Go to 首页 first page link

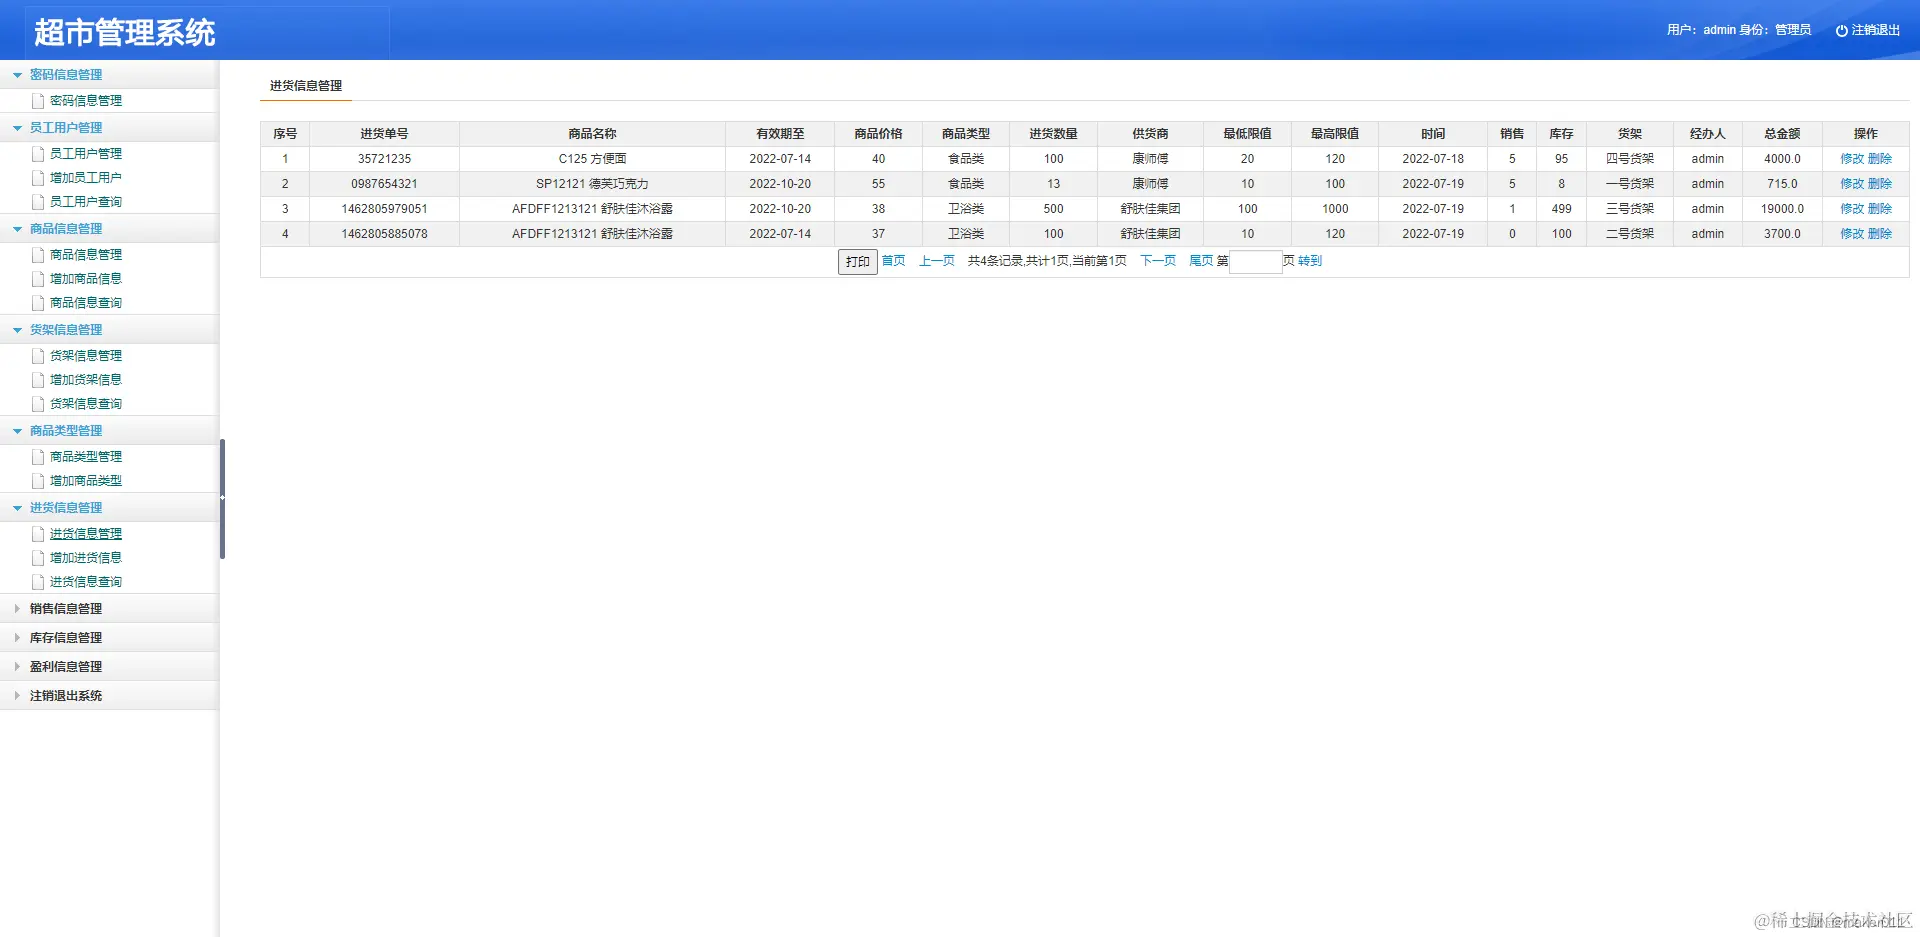tap(893, 261)
